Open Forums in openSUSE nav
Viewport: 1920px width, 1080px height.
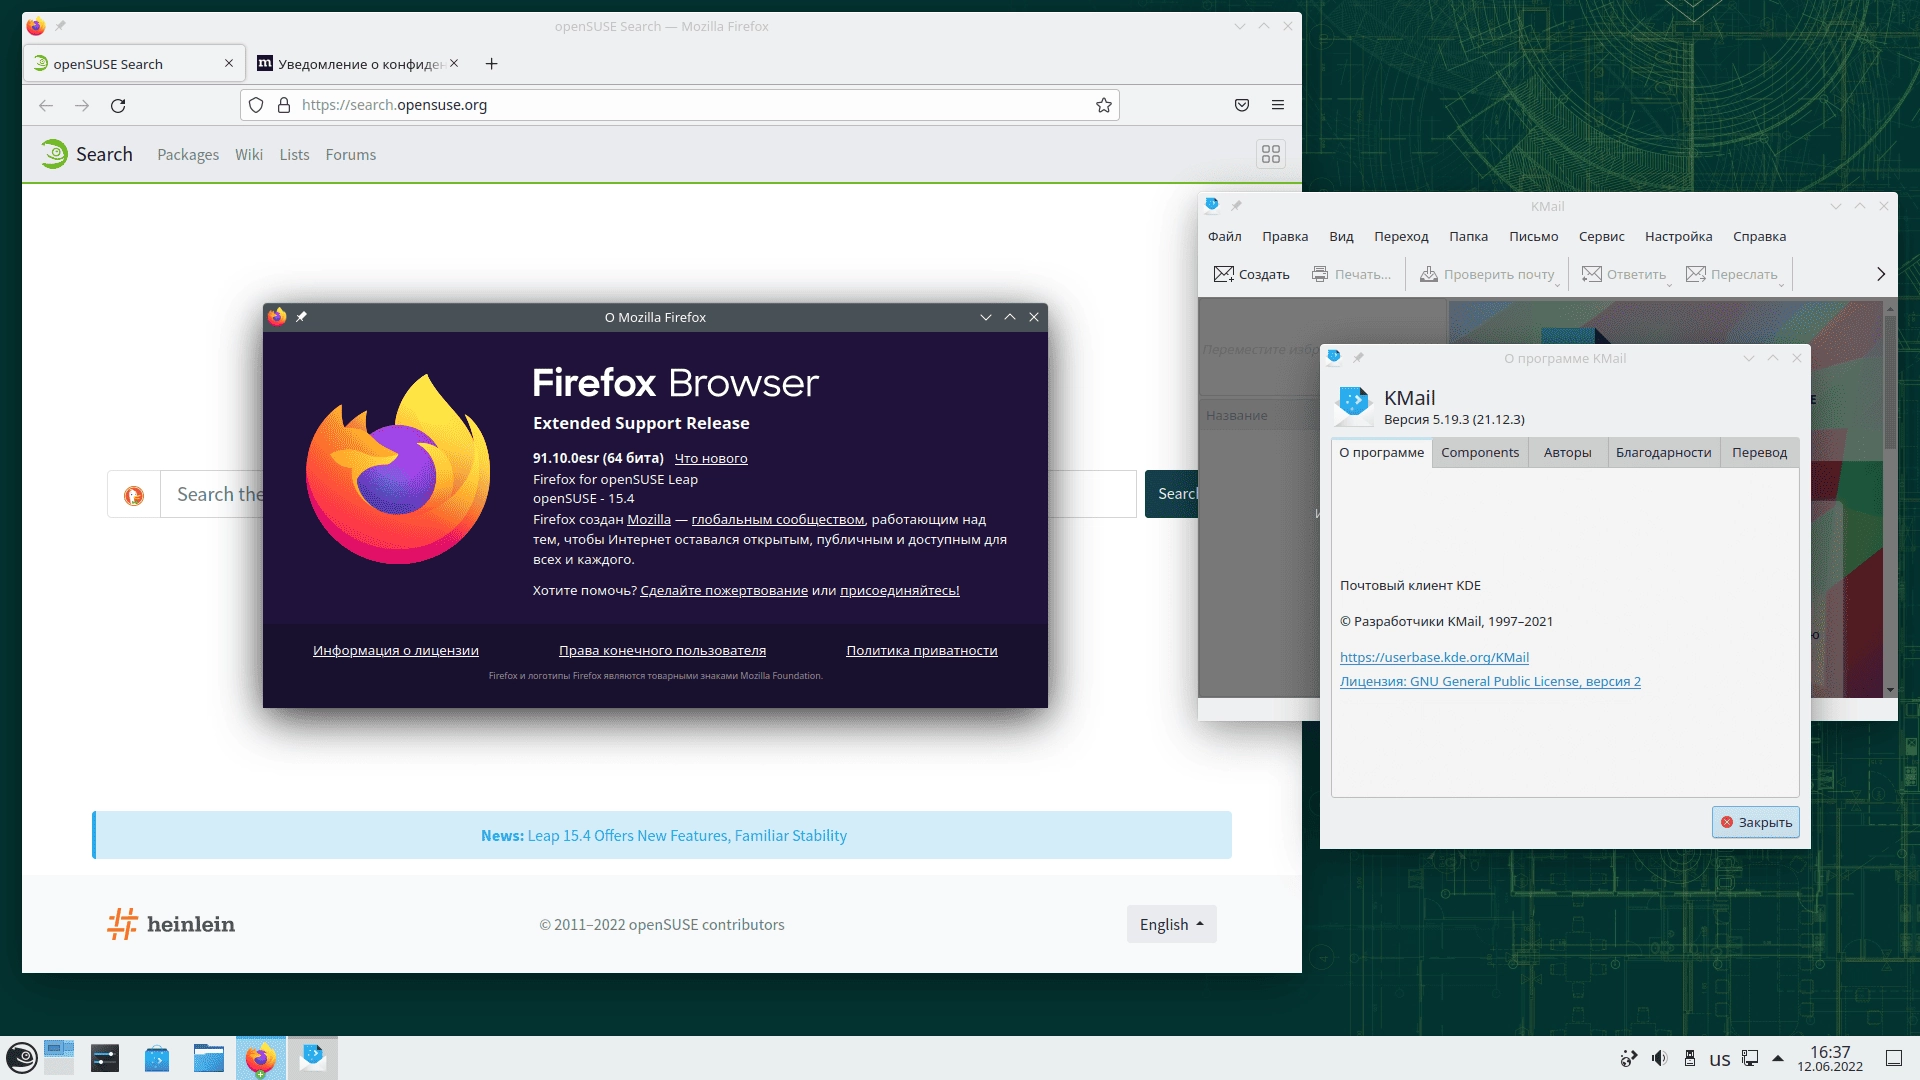click(350, 155)
